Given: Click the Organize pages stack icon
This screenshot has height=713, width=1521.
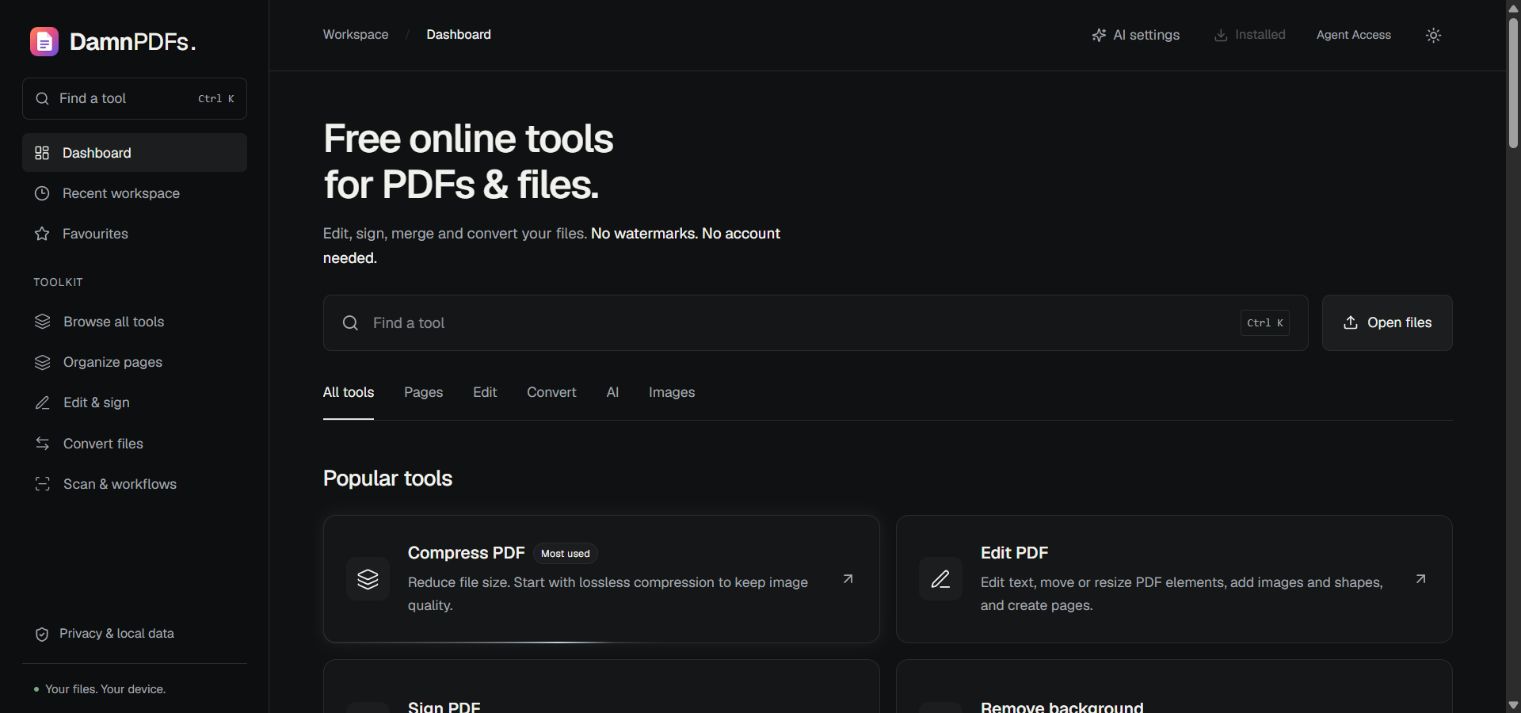Looking at the screenshot, I should coord(42,362).
